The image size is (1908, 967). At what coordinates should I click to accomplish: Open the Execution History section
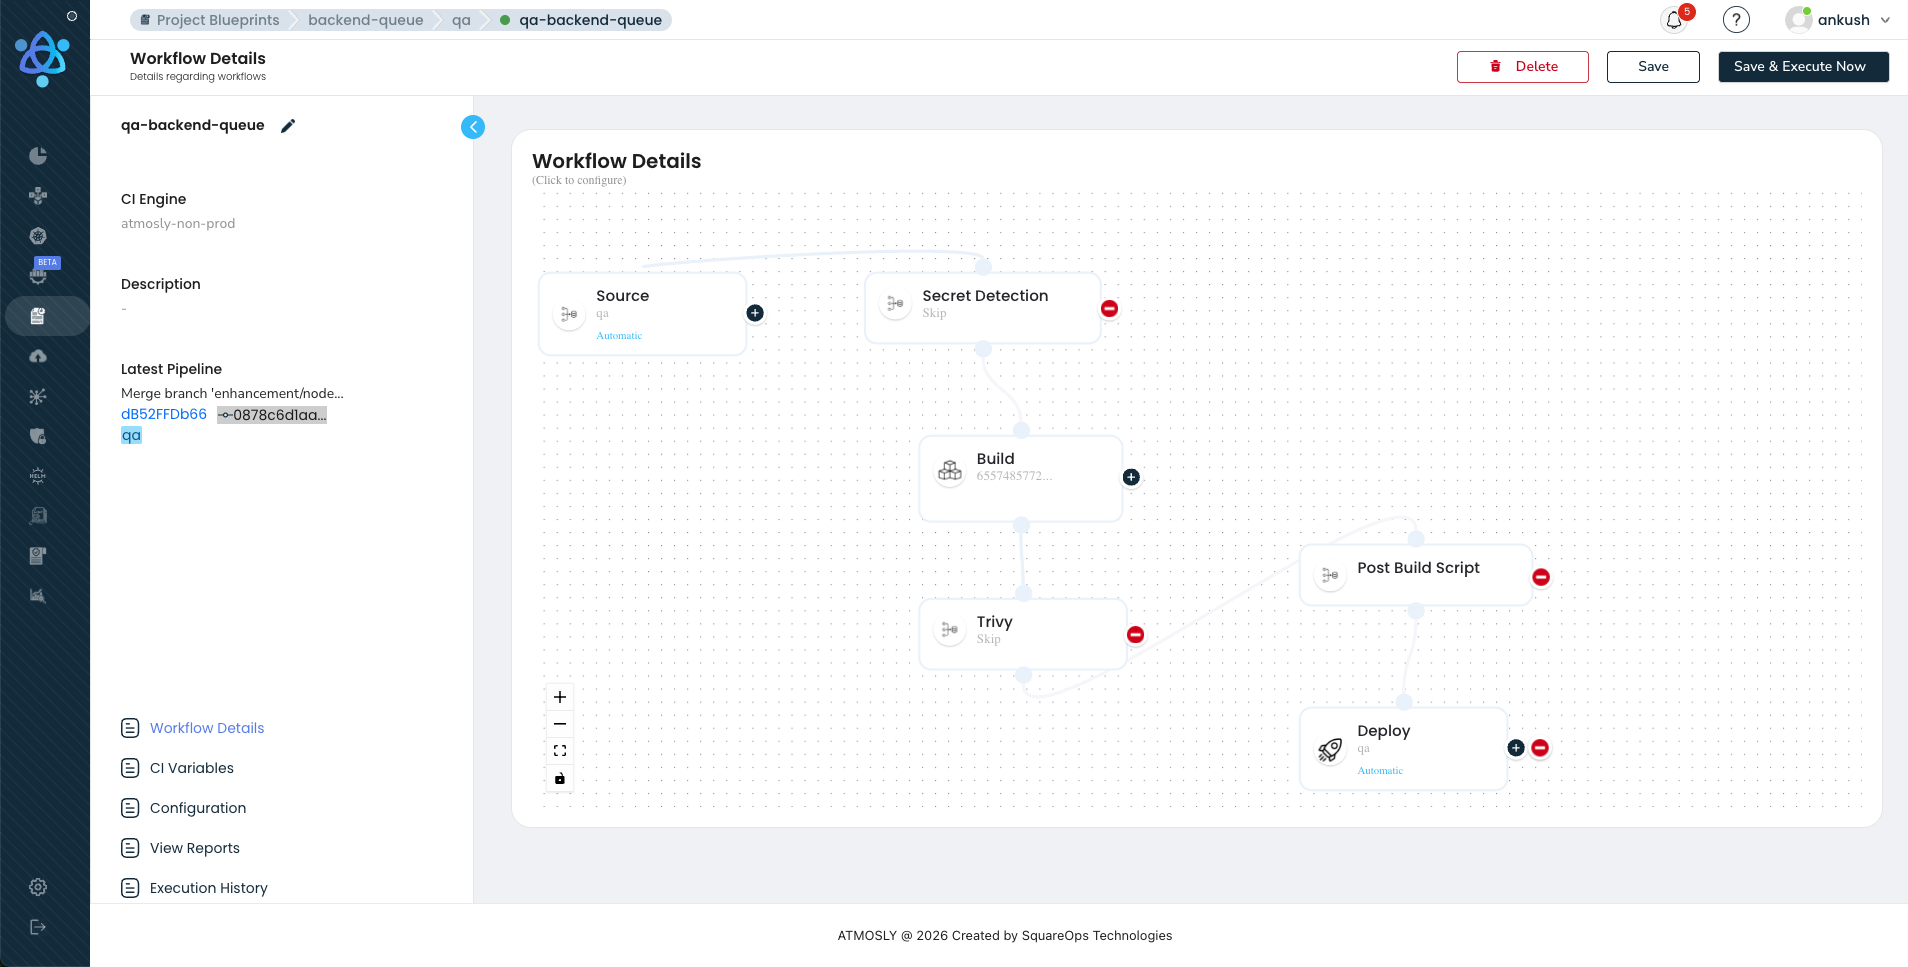208,887
